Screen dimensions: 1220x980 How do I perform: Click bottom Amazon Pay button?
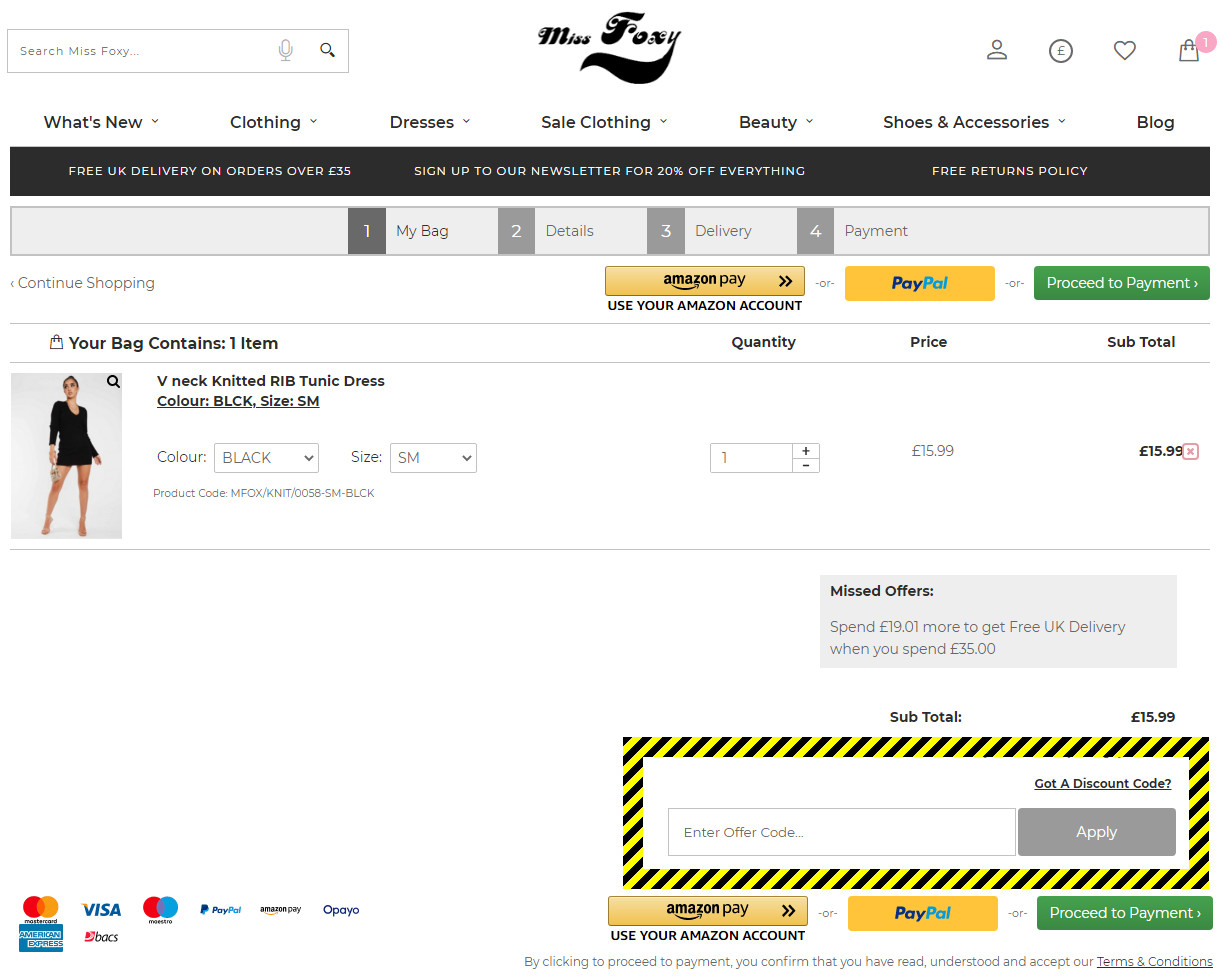click(708, 911)
